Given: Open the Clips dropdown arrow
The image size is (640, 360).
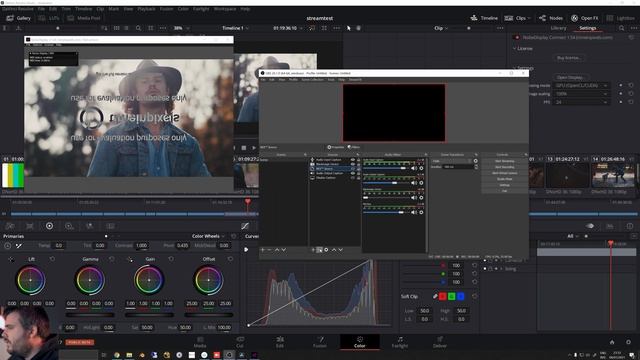Looking at the screenshot, I should [529, 18].
